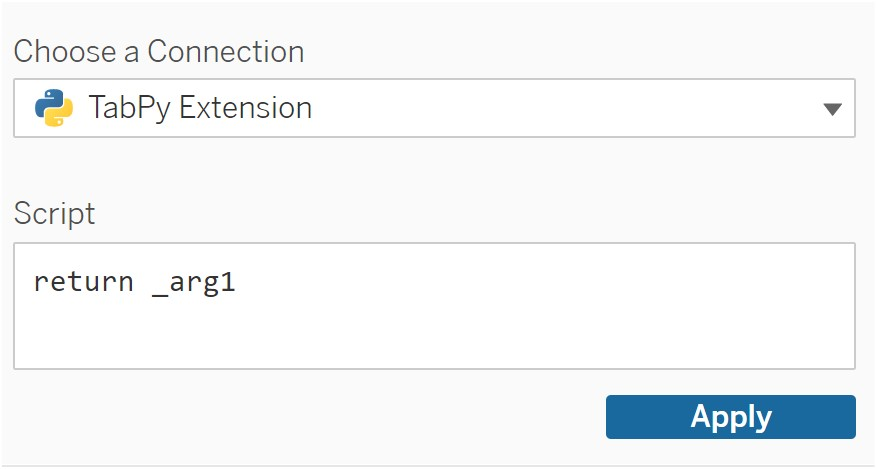Screen dimensions: 876x469
Task: Click the Apply button
Action: point(731,417)
